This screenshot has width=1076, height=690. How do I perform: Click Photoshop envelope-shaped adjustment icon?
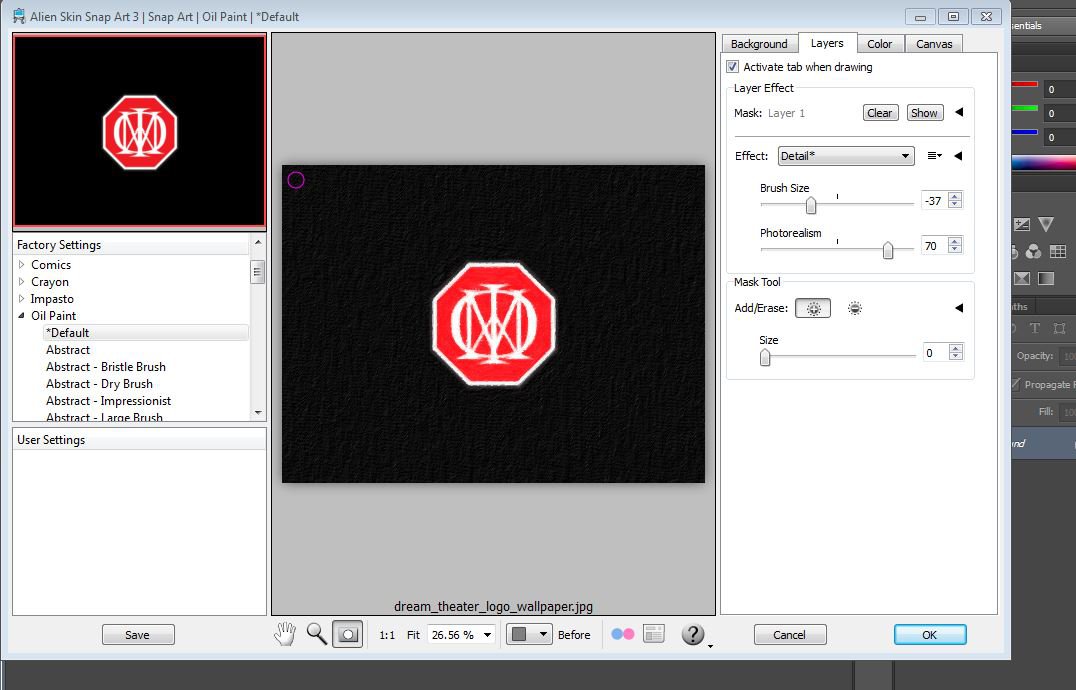[x=1022, y=278]
